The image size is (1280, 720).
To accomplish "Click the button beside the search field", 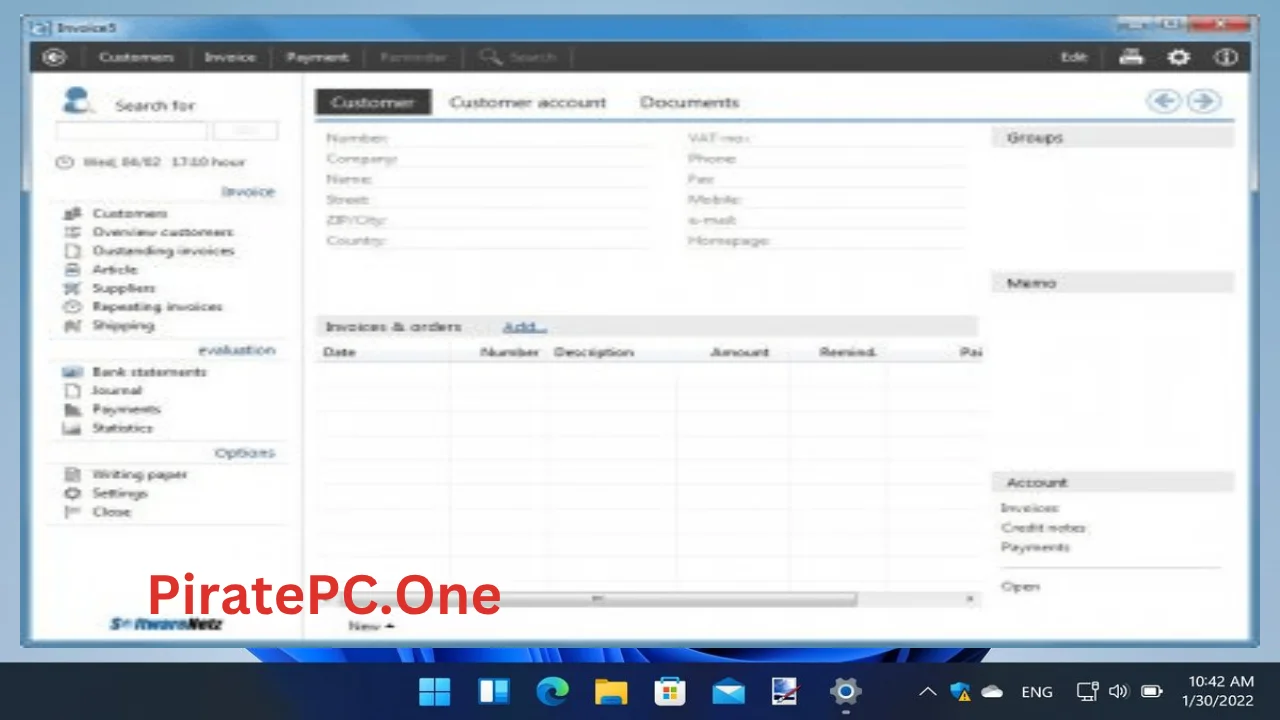I will [x=245, y=131].
